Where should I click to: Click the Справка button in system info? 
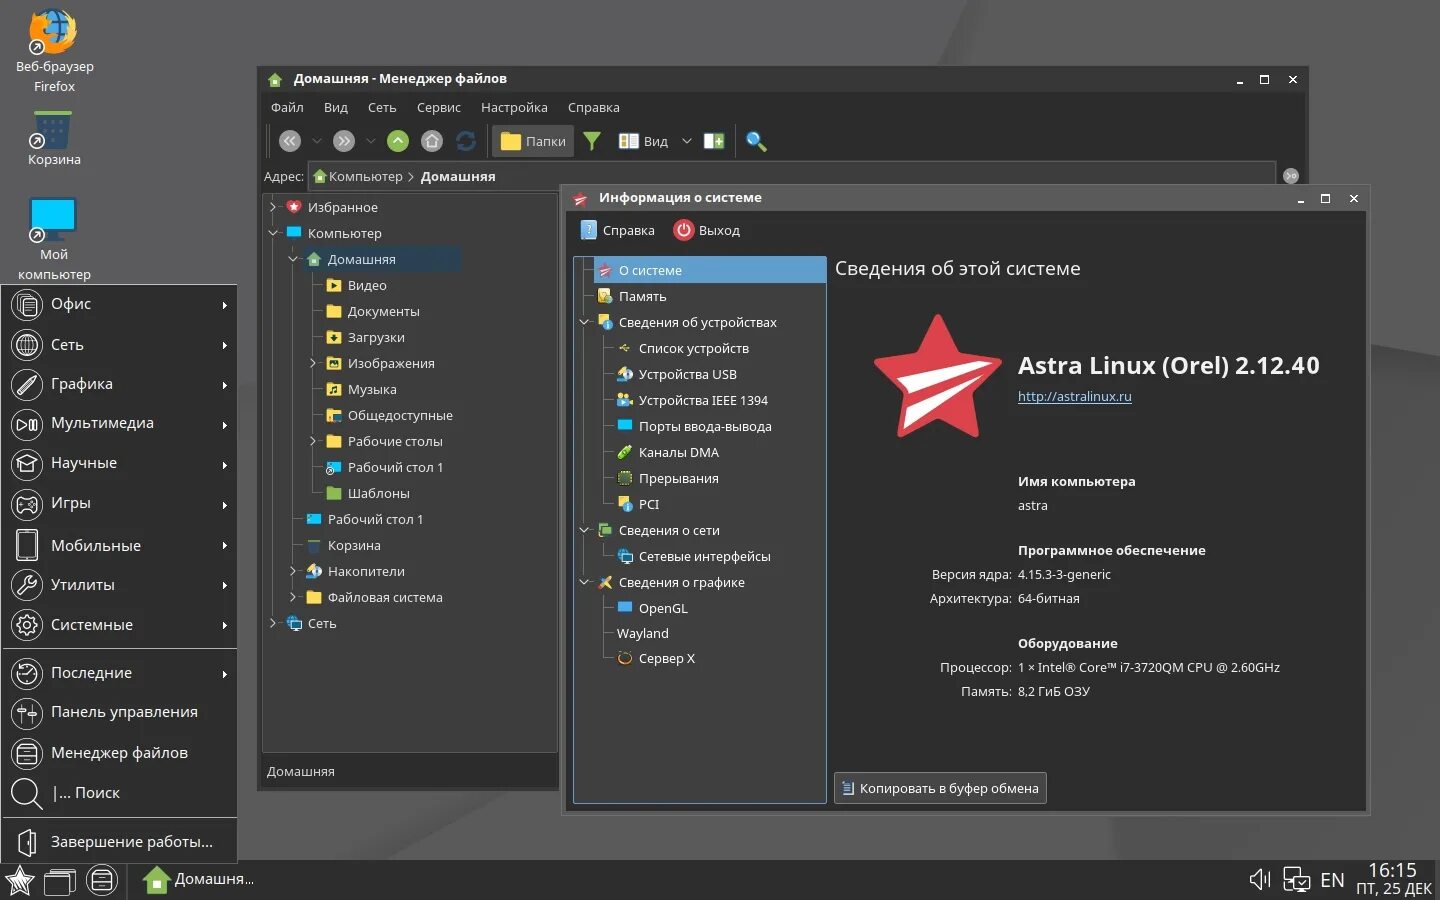tap(617, 230)
